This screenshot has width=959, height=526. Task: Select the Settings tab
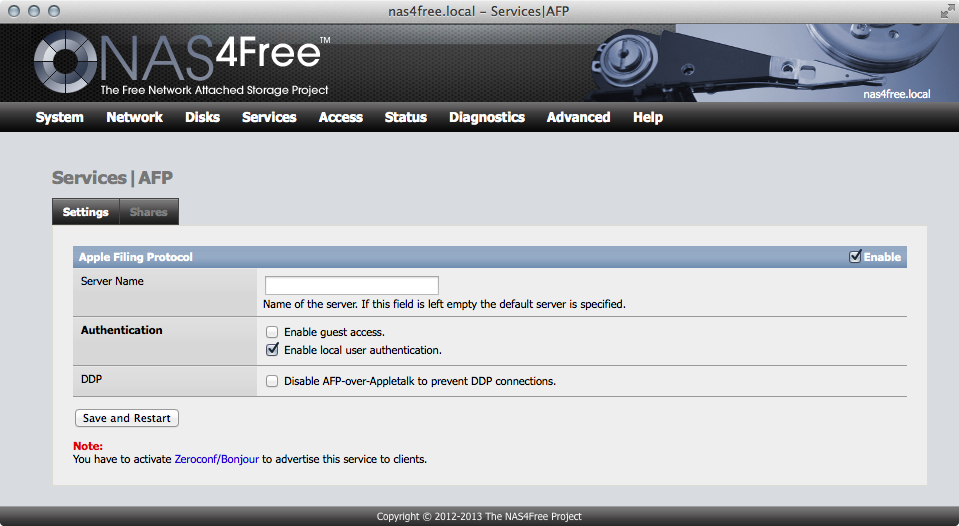[x=86, y=212]
